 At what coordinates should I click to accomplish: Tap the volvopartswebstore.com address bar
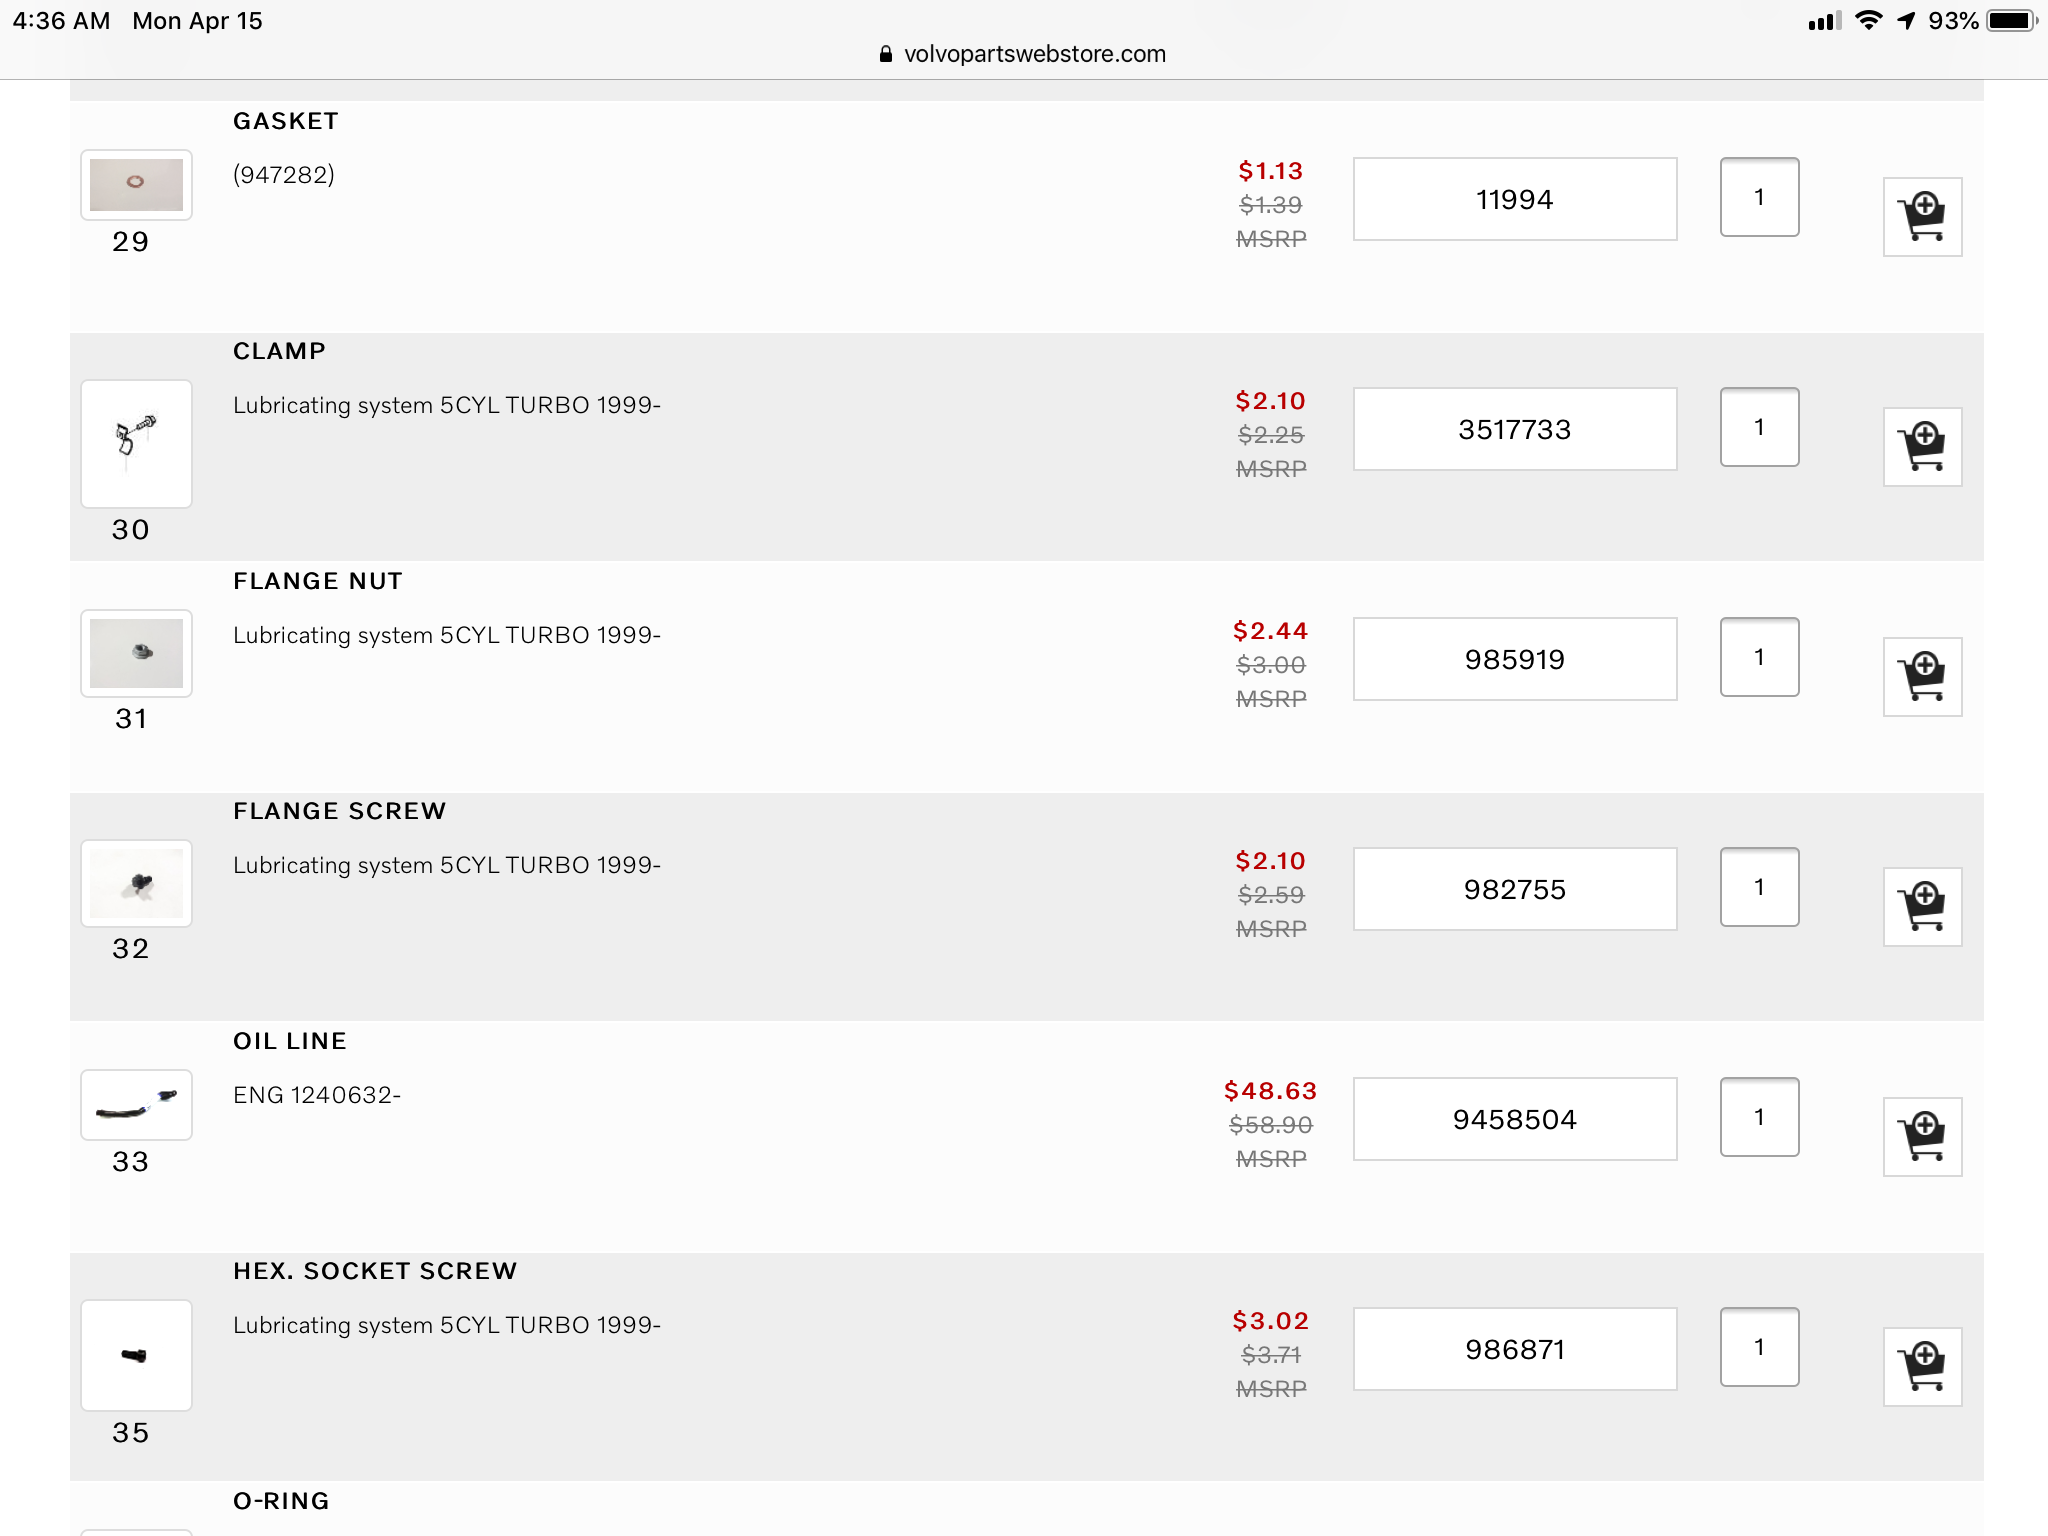1034,54
